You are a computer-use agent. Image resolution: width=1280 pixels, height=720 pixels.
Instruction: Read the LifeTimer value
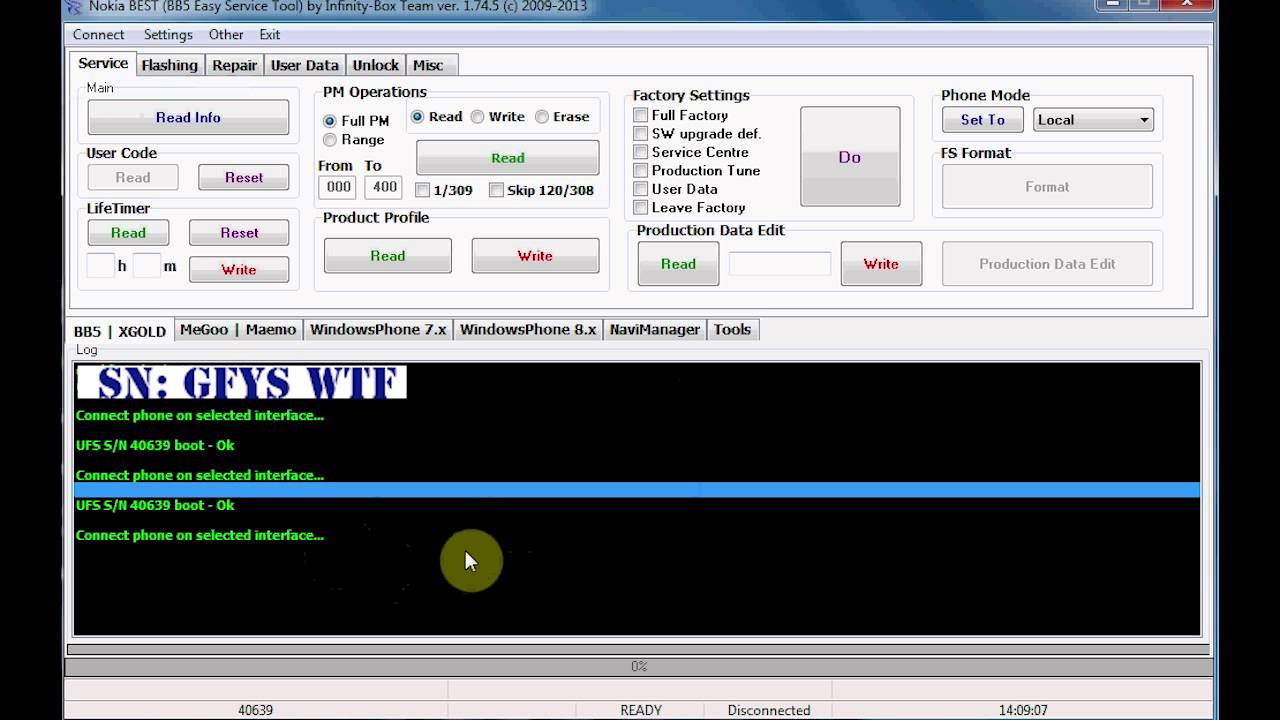[x=128, y=233]
